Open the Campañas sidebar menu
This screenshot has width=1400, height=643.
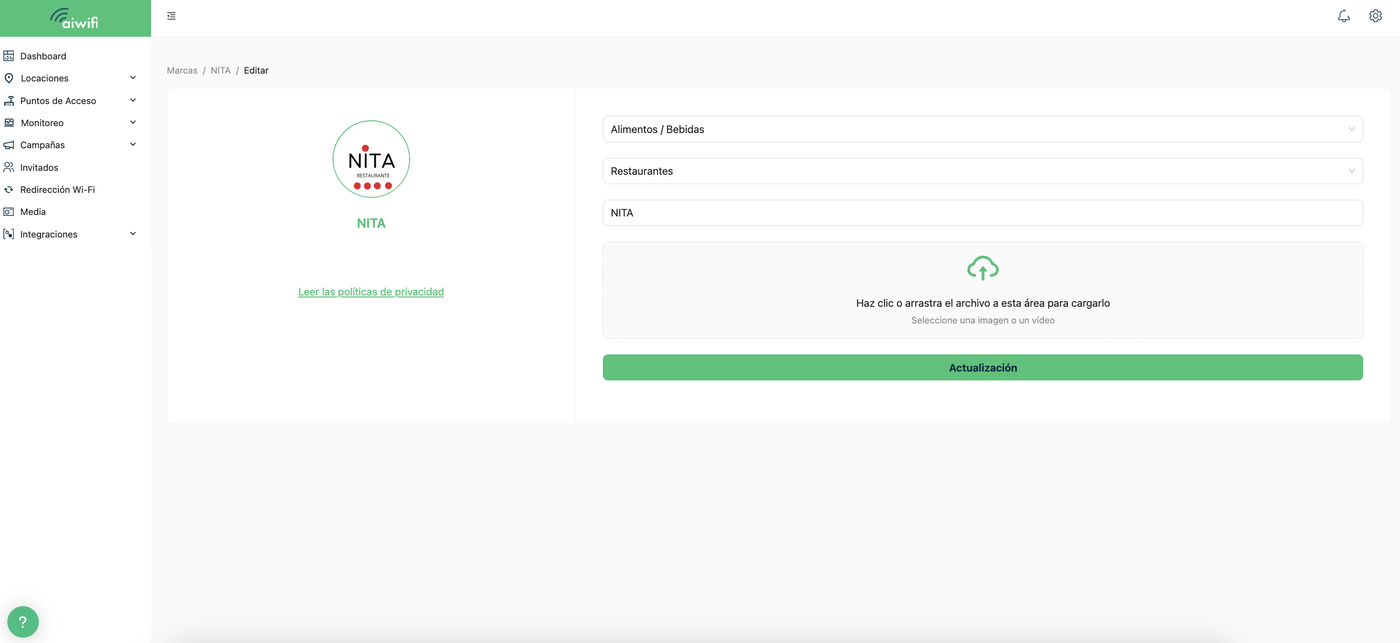[42, 145]
